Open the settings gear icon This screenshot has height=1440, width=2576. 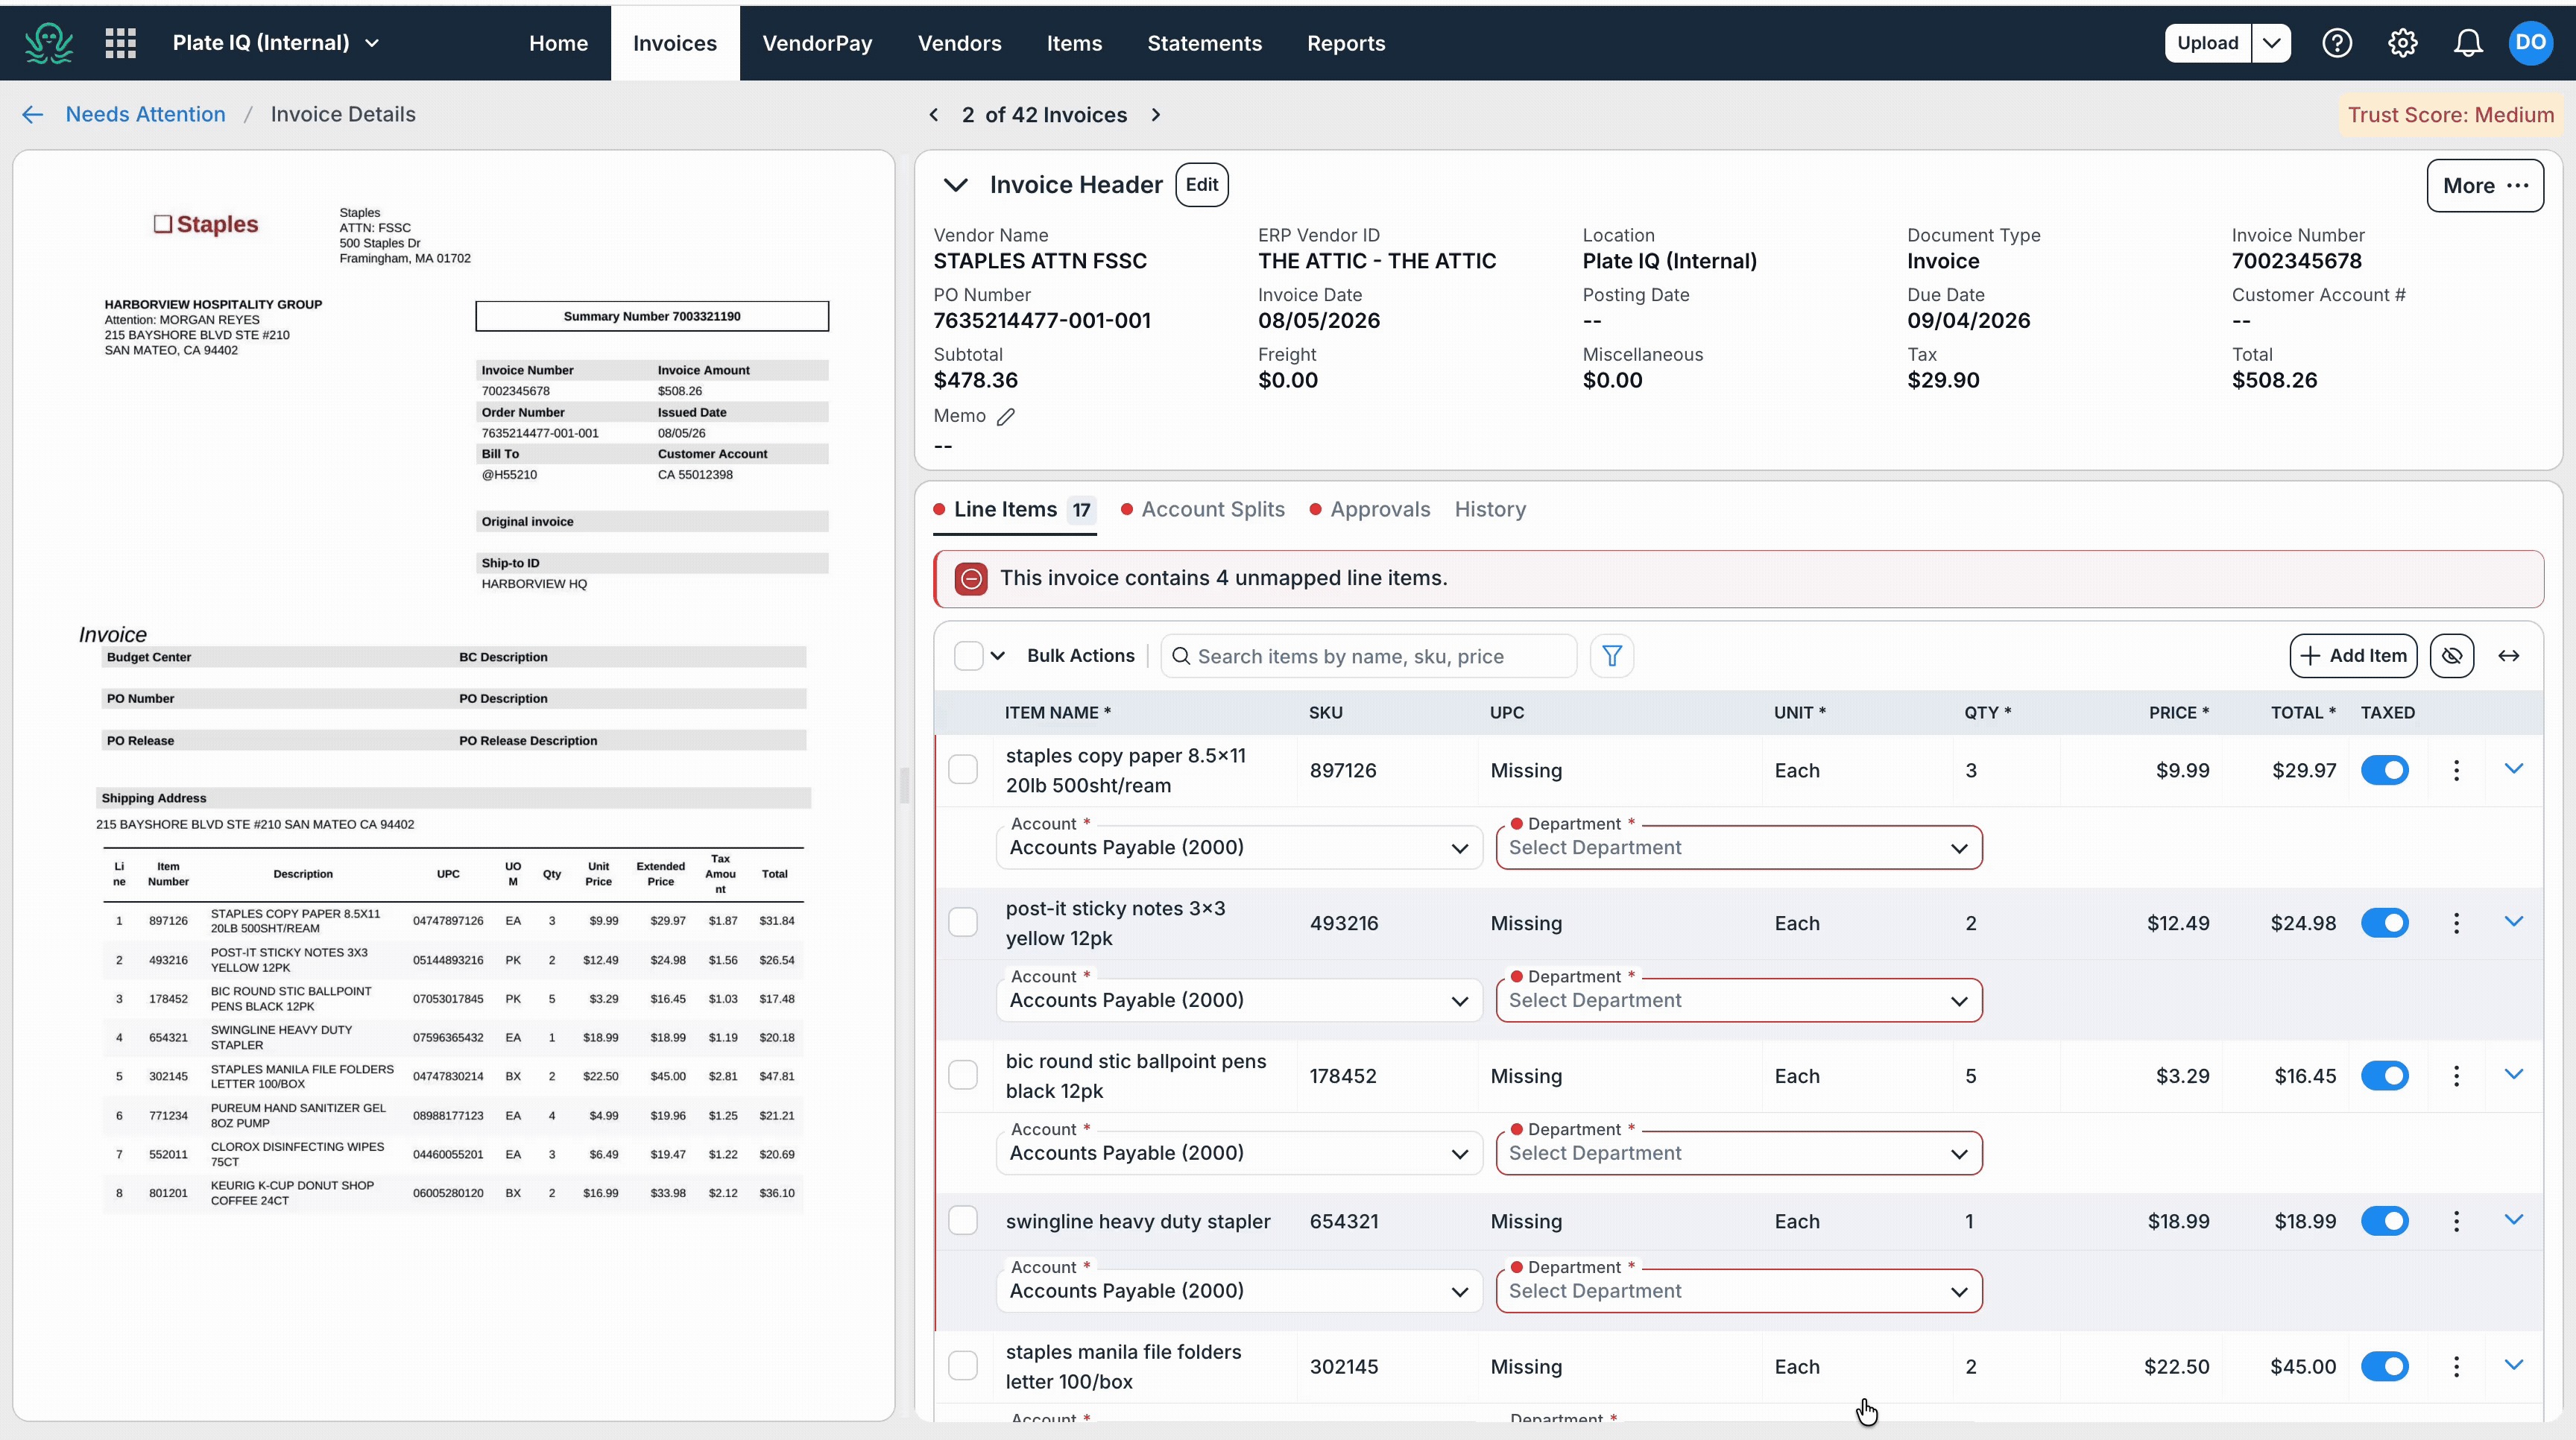(2403, 43)
